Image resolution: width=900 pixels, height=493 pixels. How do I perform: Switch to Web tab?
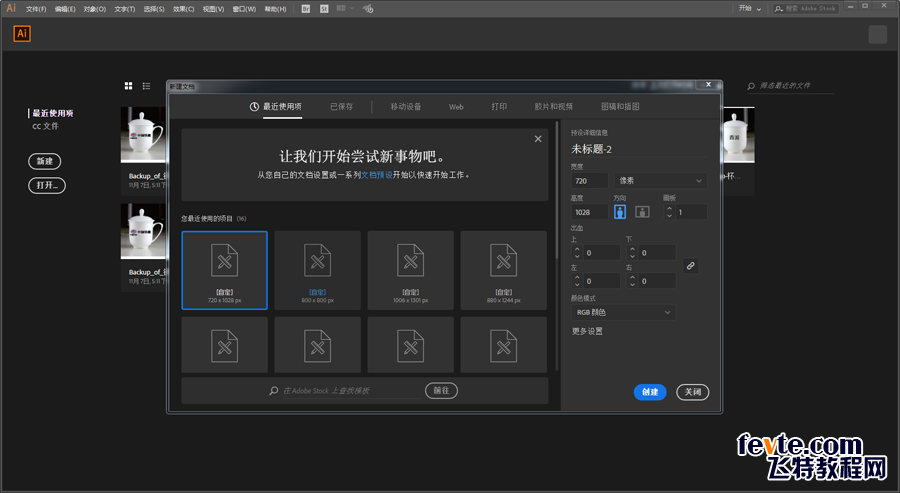[456, 107]
